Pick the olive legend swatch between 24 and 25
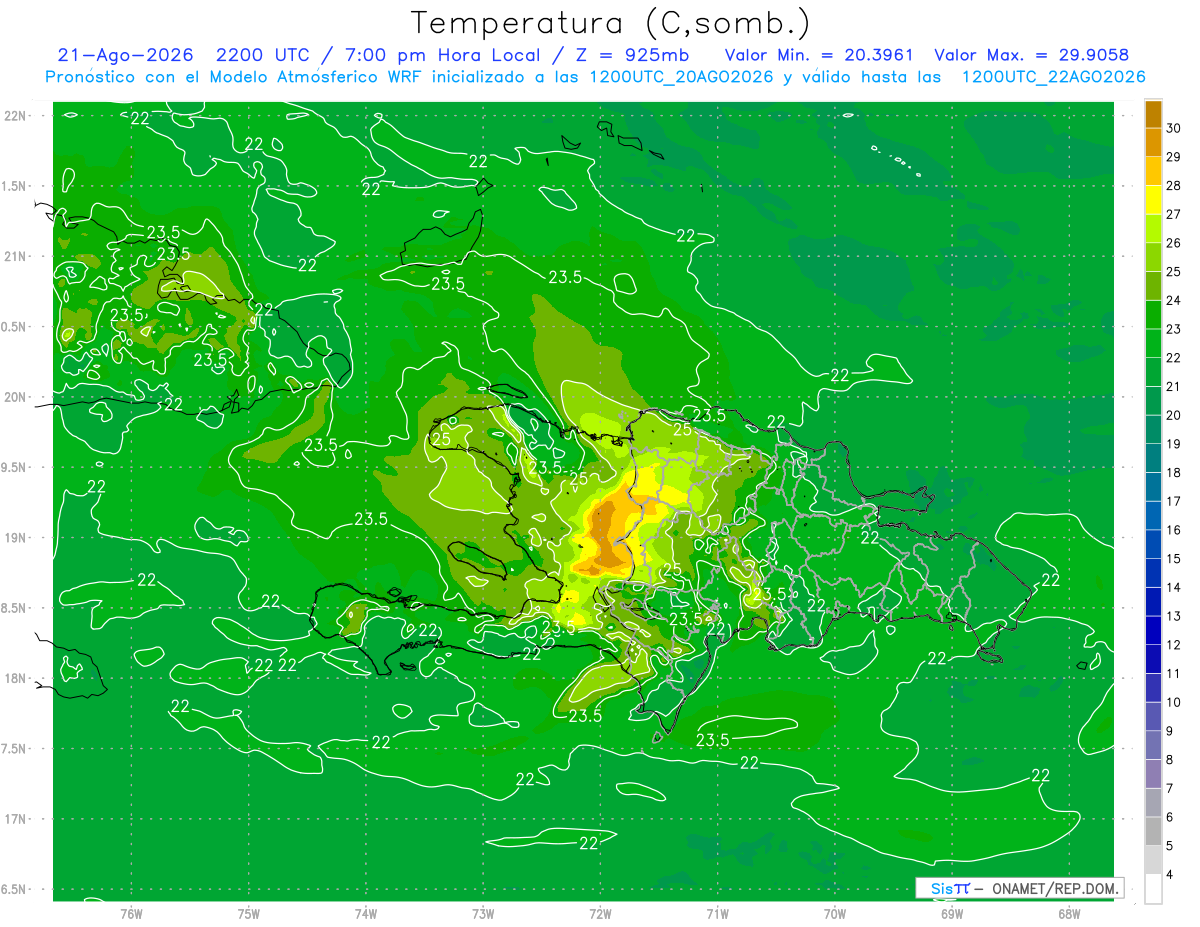Image resolution: width=1200 pixels, height=927 pixels. [x=1153, y=286]
